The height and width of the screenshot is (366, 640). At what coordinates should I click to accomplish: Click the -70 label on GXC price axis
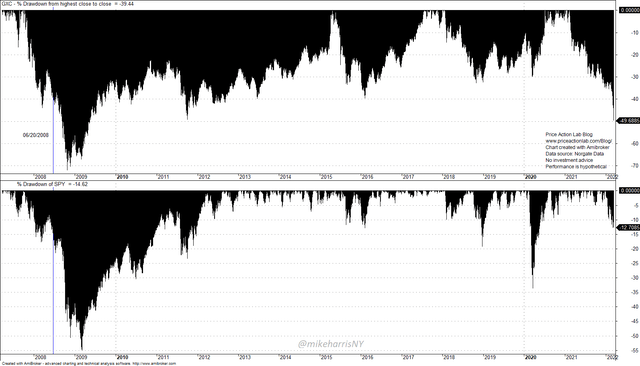635,166
